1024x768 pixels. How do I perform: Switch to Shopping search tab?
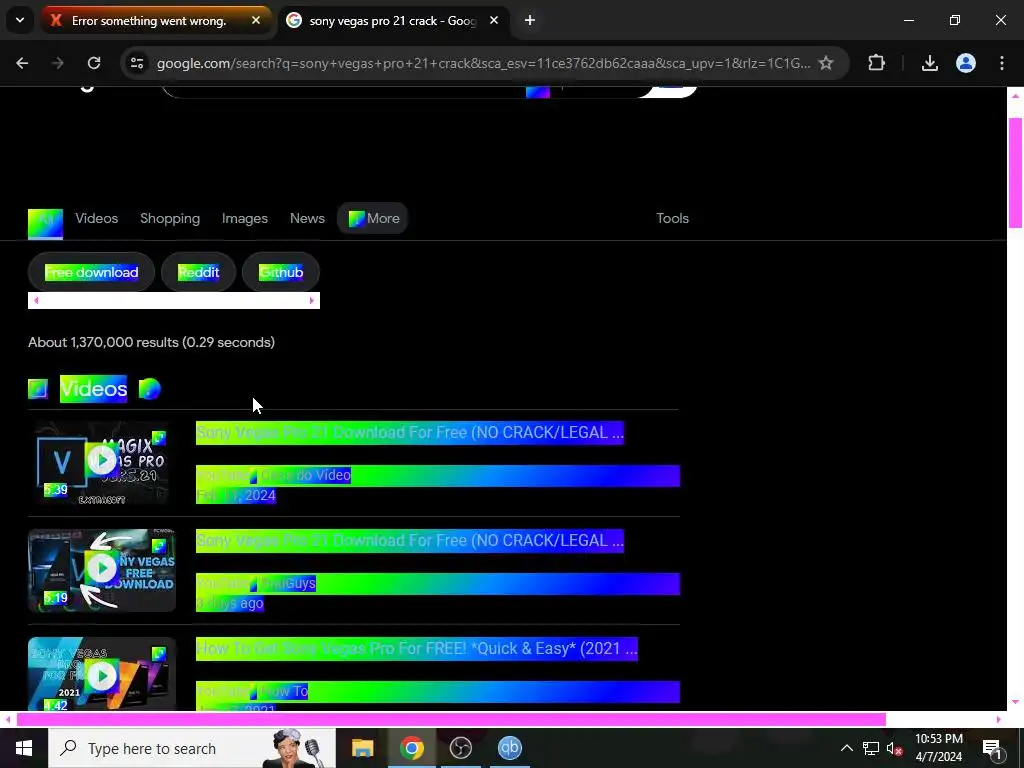pos(170,218)
